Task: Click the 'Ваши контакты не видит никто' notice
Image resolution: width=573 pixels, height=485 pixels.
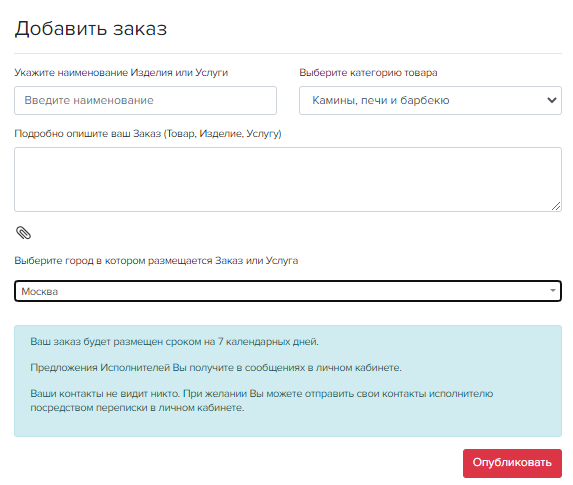Action: pyautogui.click(x=262, y=401)
